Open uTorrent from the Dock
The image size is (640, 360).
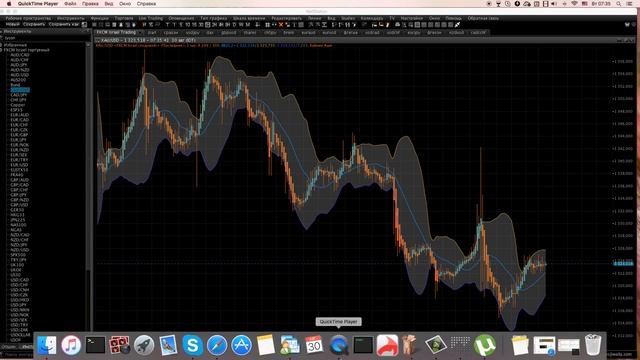pyautogui.click(x=484, y=345)
